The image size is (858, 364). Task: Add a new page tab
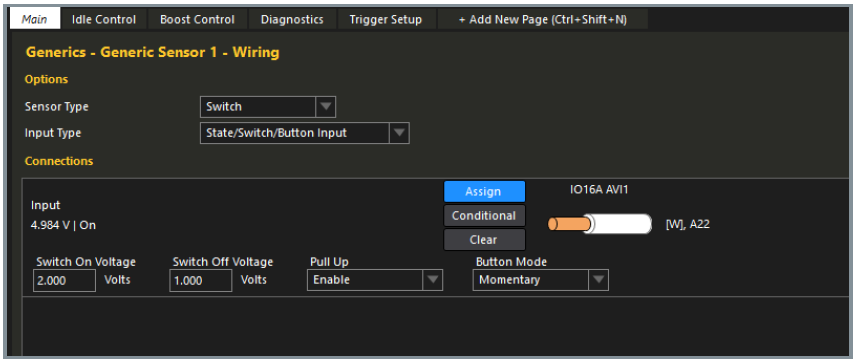click(543, 20)
